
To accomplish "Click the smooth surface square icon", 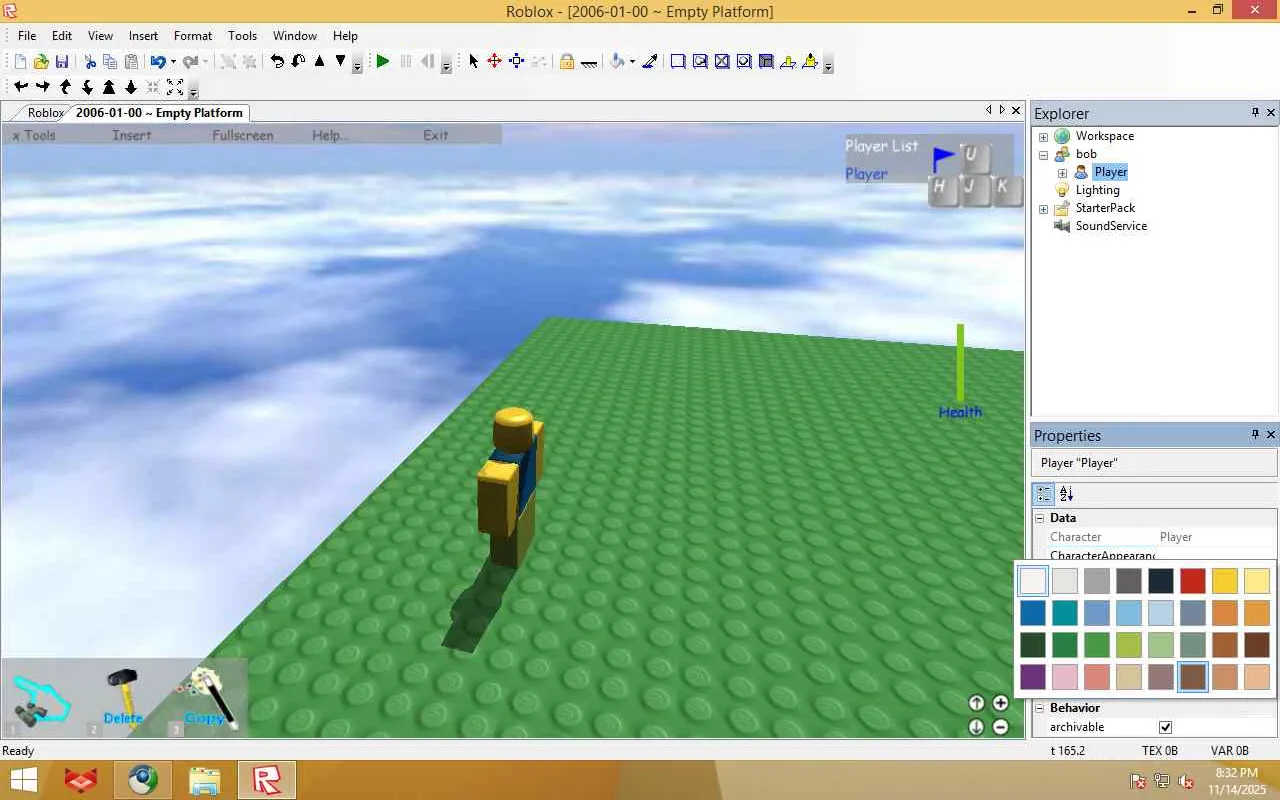I will point(678,62).
